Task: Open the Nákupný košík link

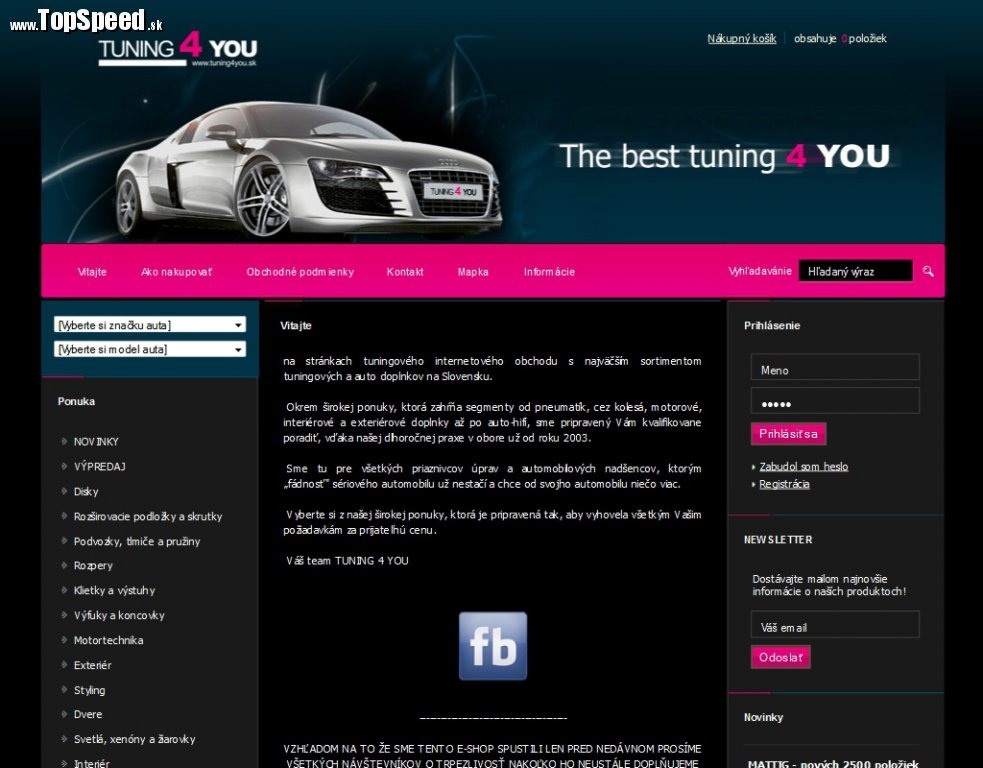Action: coord(742,38)
